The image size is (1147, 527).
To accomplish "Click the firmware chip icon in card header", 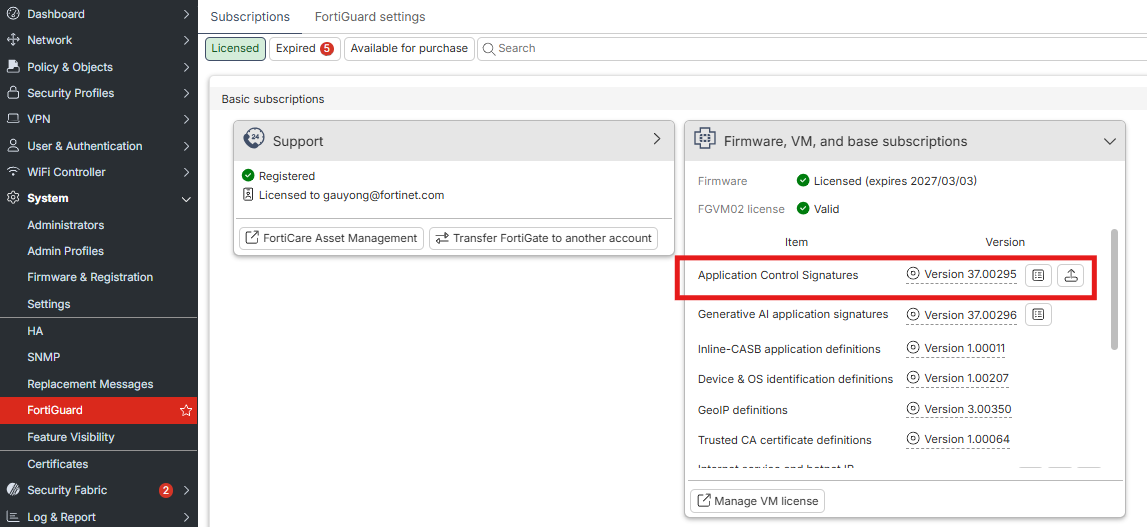I will pyautogui.click(x=704, y=139).
